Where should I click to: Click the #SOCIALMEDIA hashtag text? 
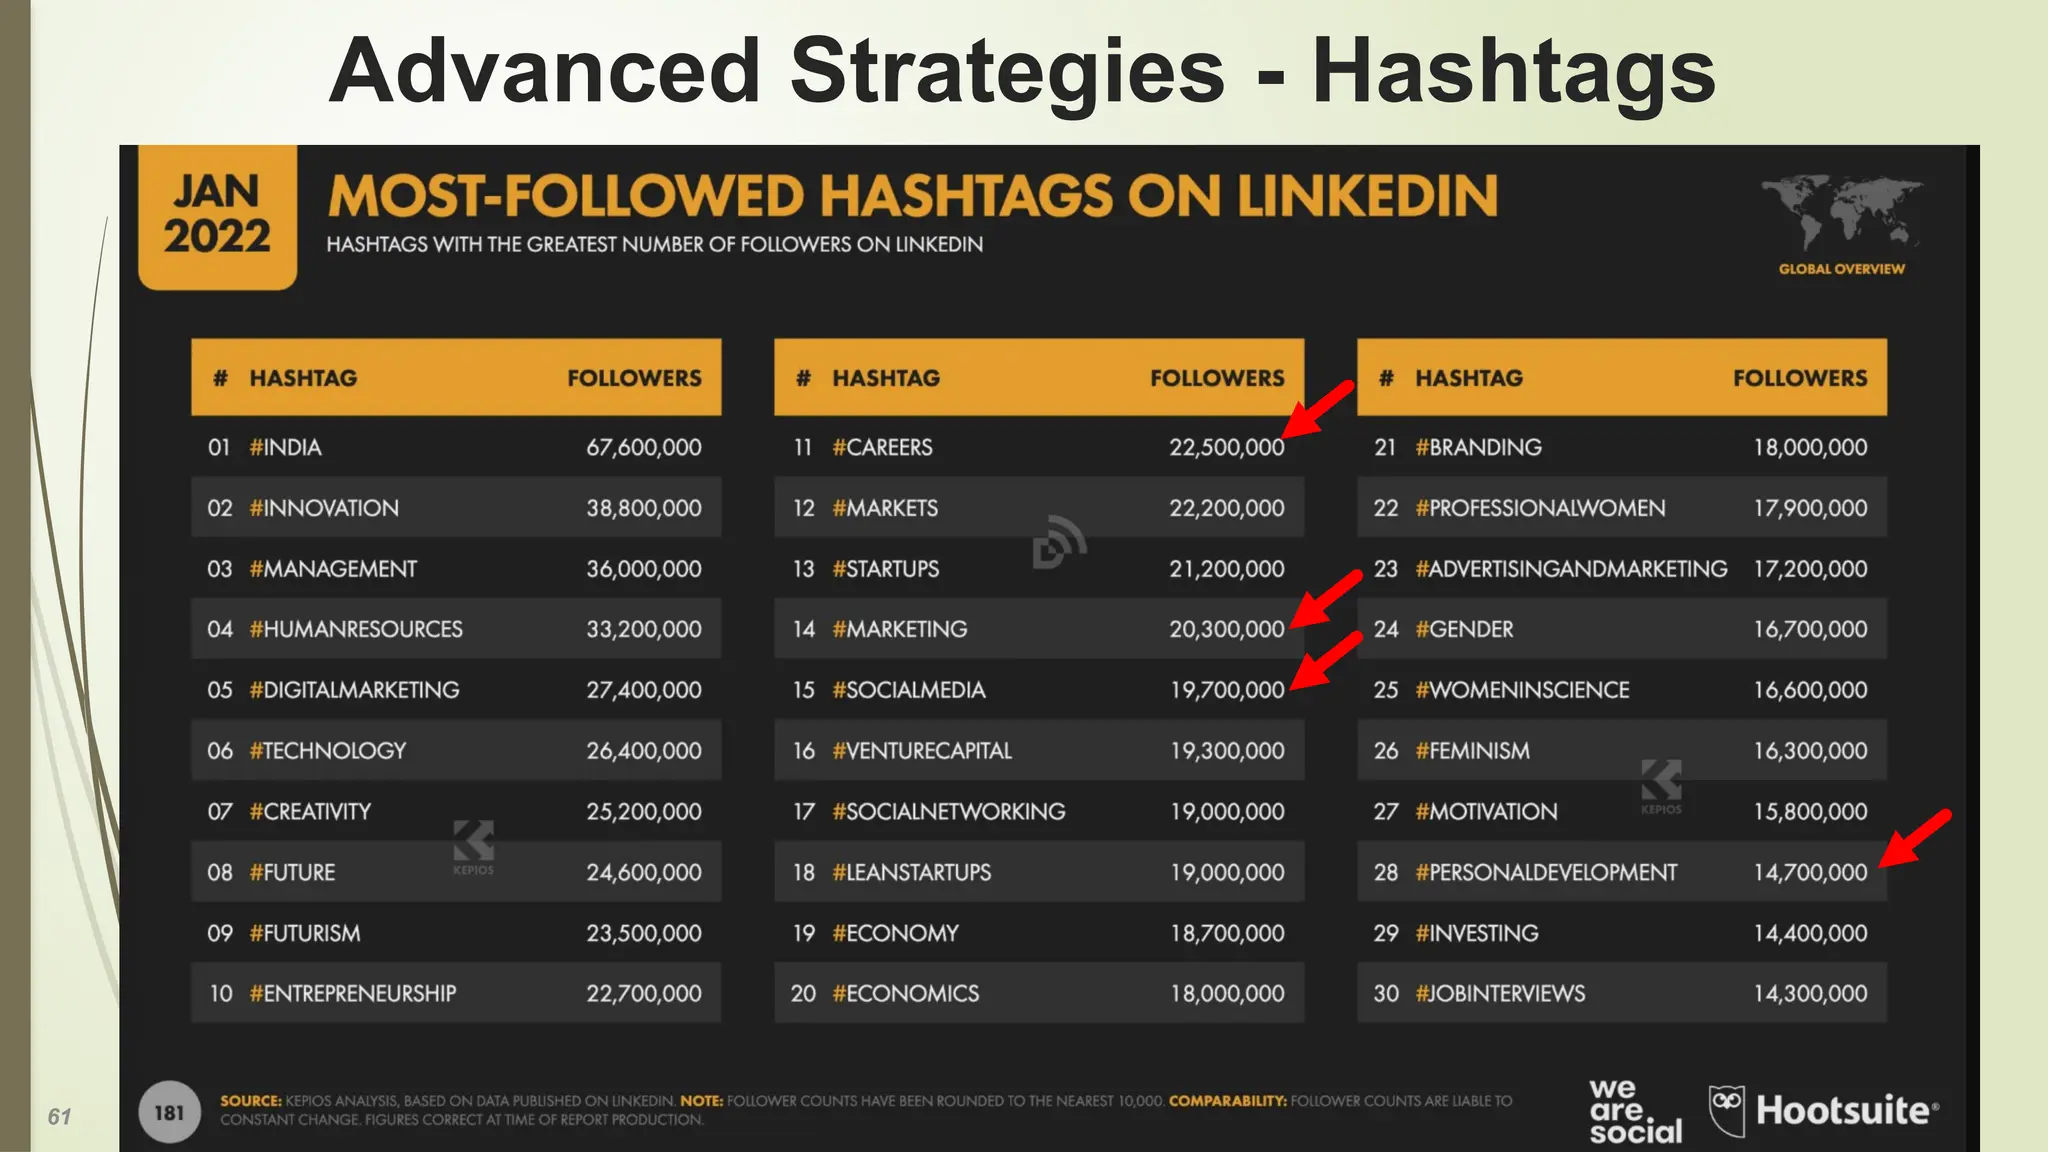click(909, 690)
